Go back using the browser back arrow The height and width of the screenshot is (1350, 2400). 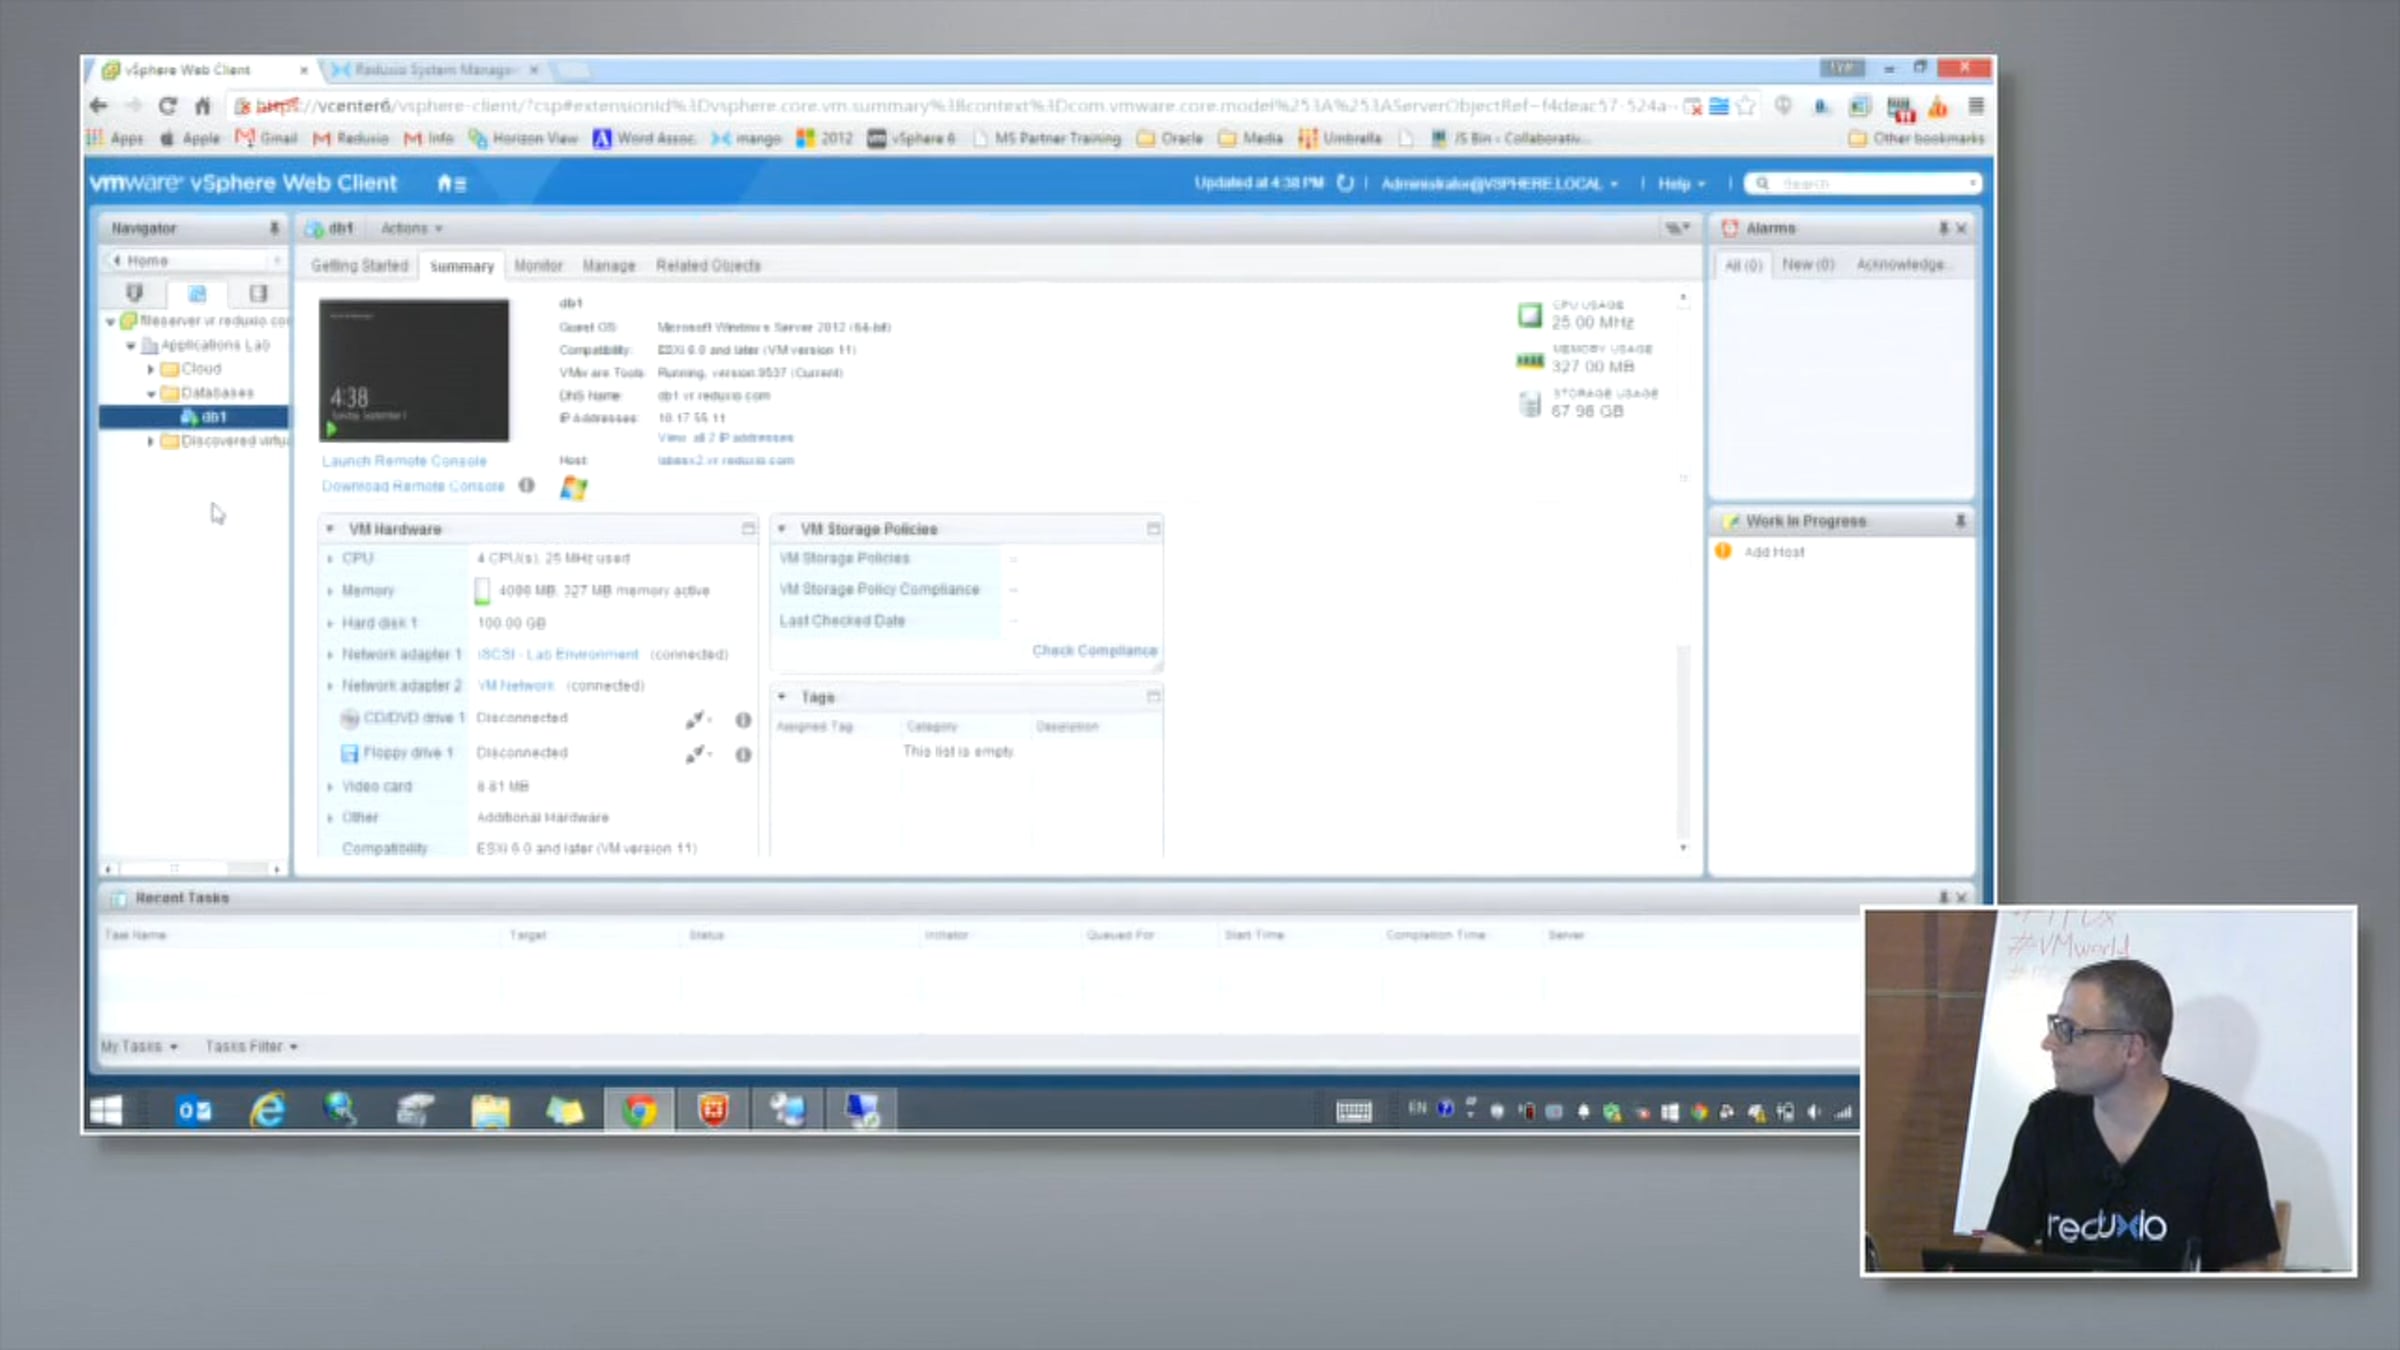pos(98,105)
